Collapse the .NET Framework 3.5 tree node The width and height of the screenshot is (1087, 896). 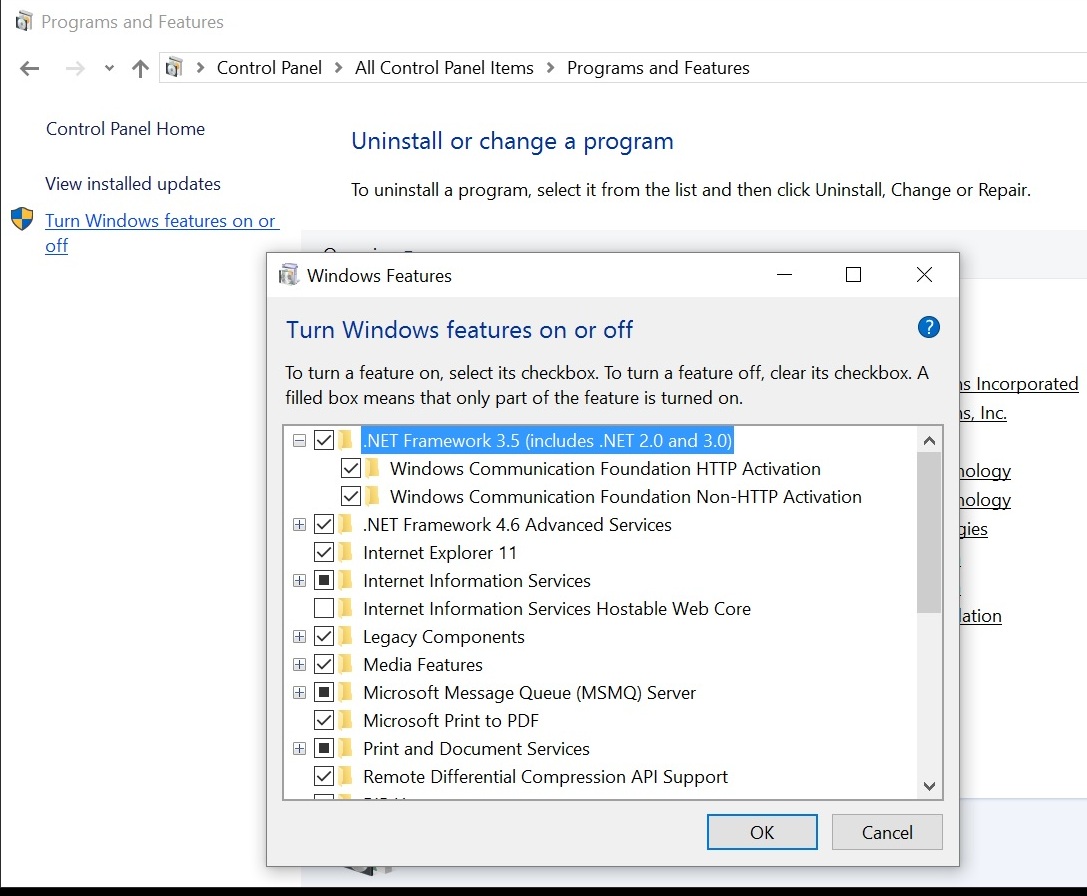[x=299, y=440]
